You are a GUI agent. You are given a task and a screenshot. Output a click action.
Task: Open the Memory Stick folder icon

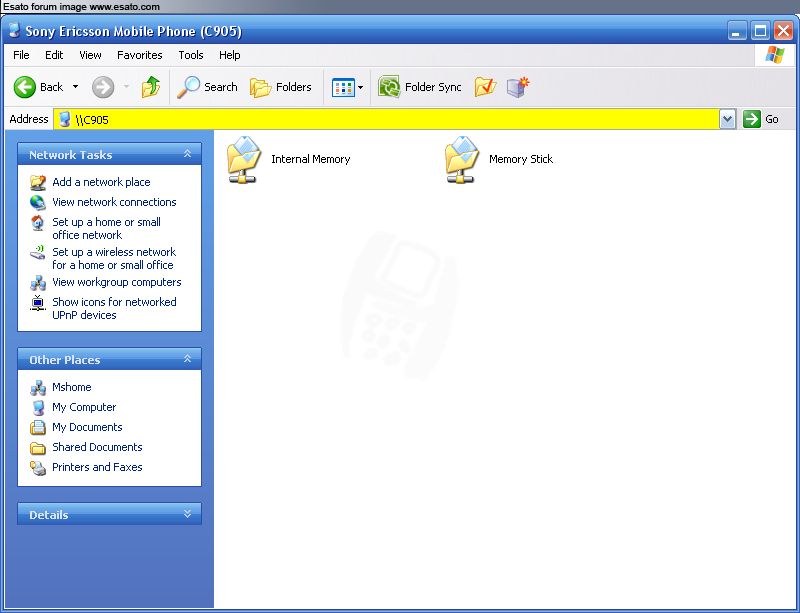tap(461, 160)
